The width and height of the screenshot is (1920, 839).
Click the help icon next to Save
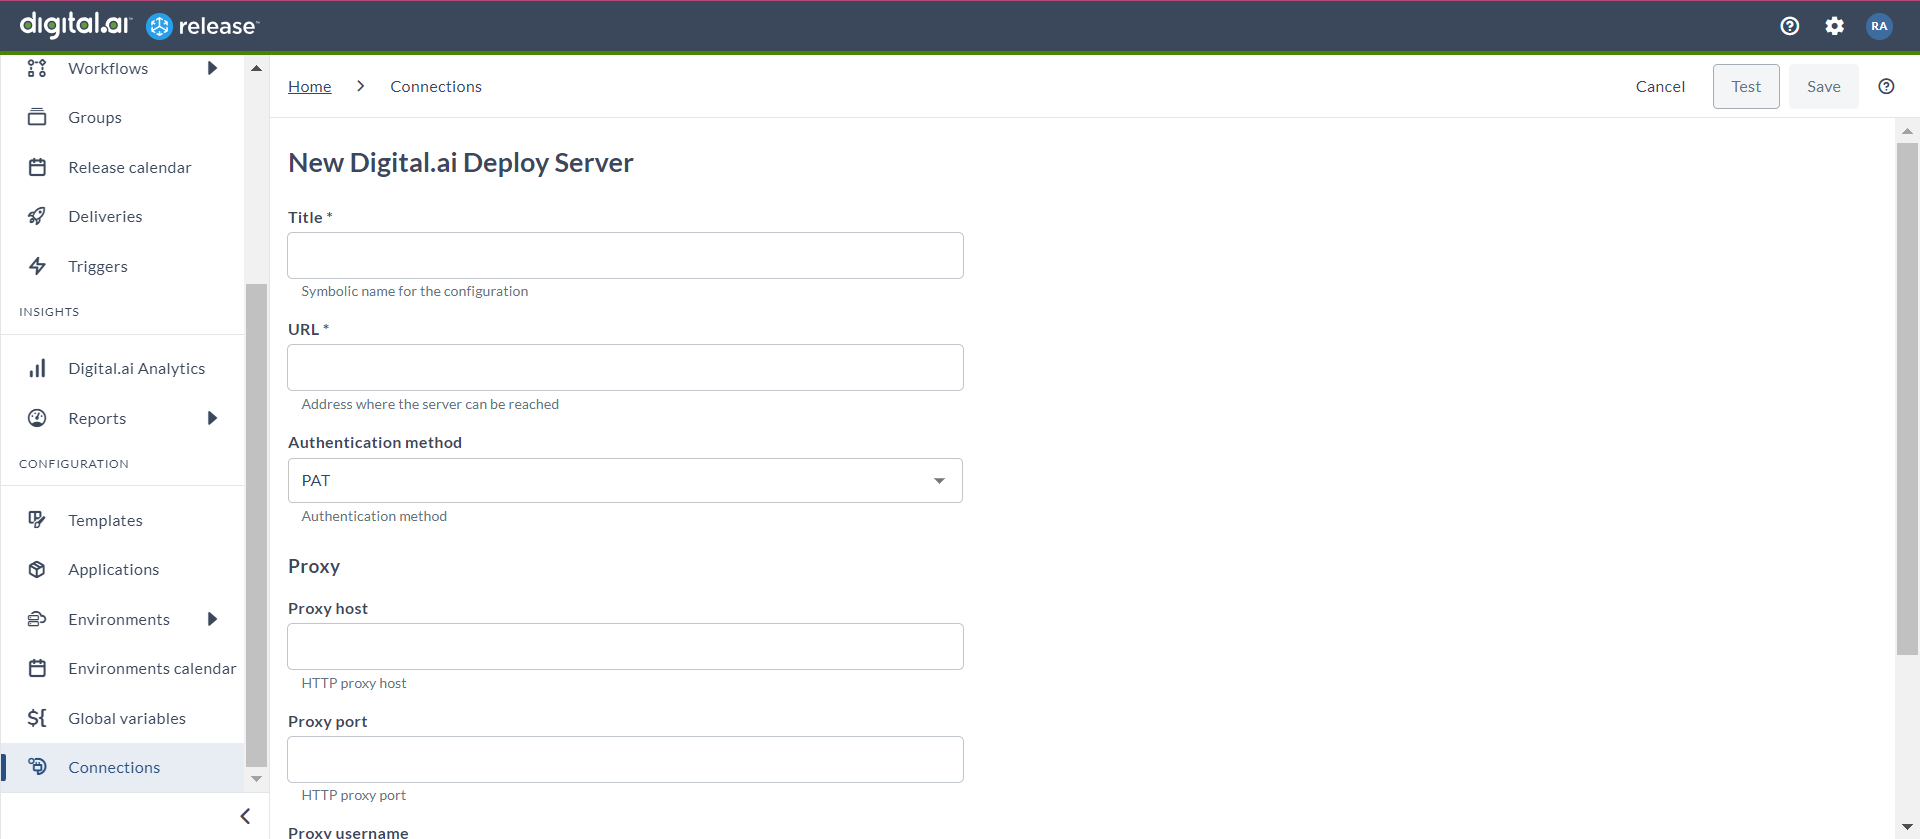click(x=1886, y=86)
